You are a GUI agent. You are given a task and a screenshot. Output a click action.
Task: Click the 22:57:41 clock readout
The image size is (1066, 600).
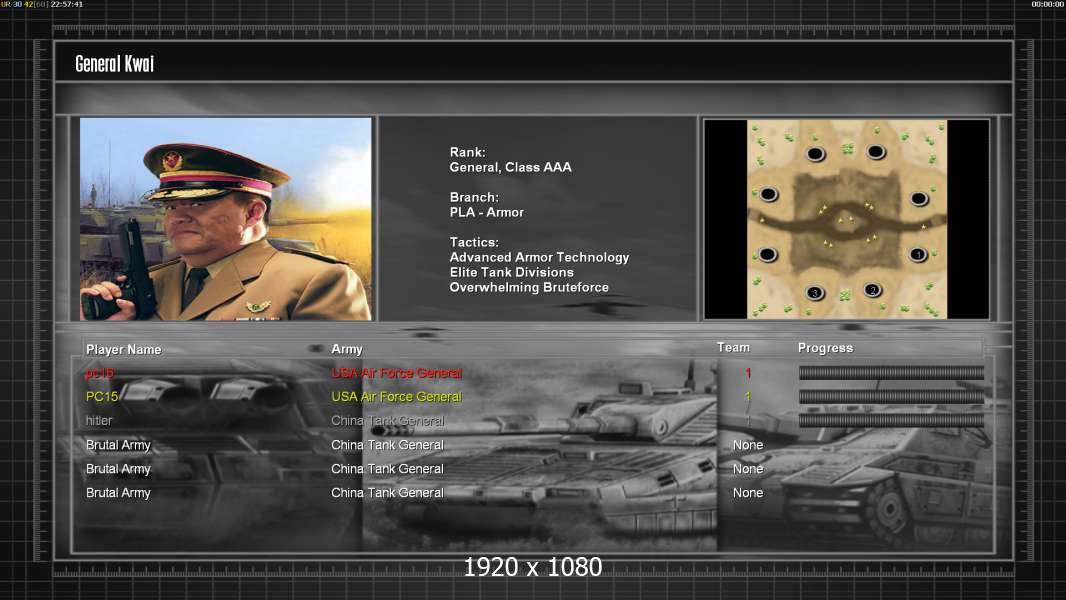67,4
